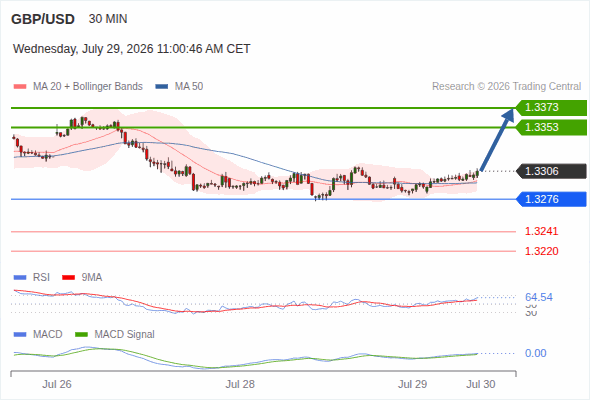Click the 64.54 RSI value
Viewport: 590px width, 400px height.
point(539,297)
